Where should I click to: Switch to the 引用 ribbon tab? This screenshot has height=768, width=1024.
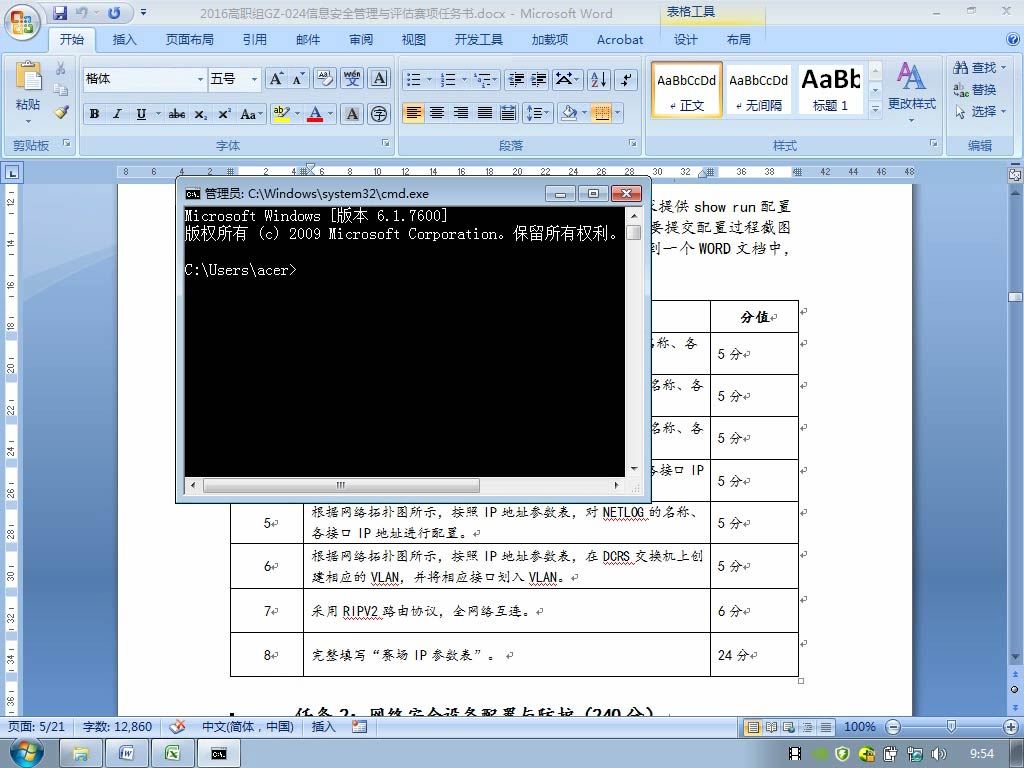[x=255, y=40]
